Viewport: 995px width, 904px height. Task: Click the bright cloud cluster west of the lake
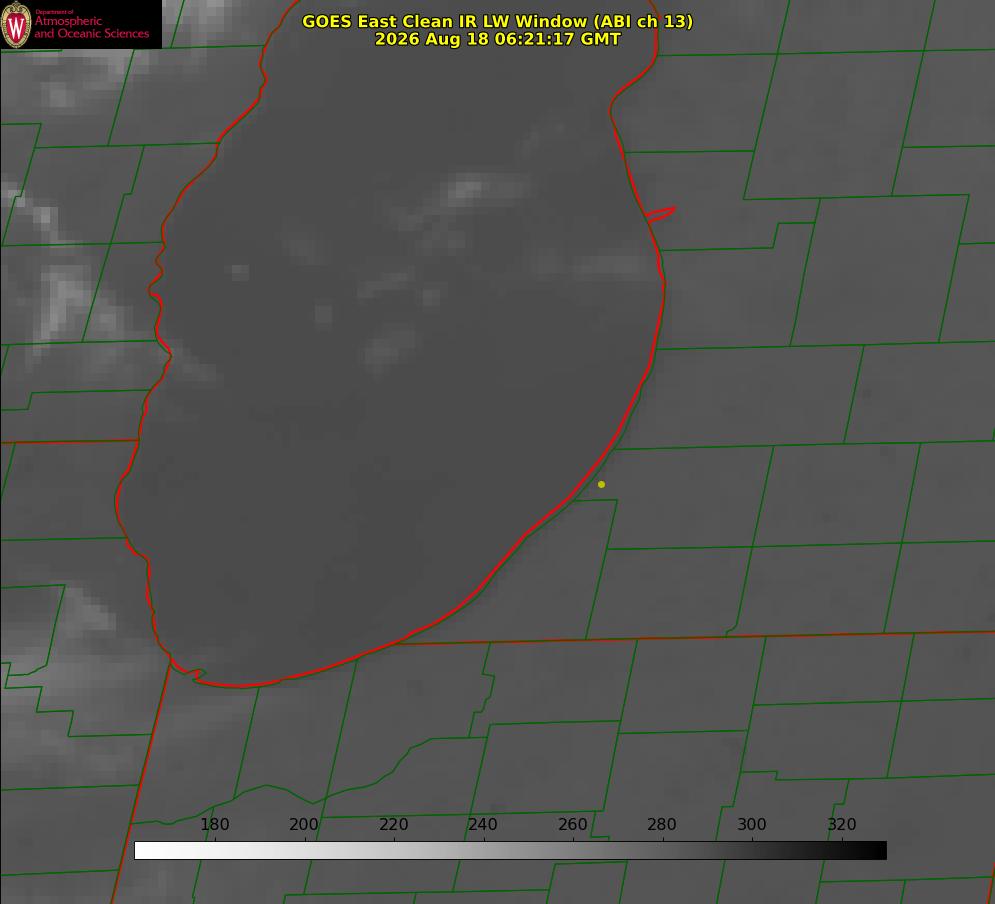[x=61, y=298]
